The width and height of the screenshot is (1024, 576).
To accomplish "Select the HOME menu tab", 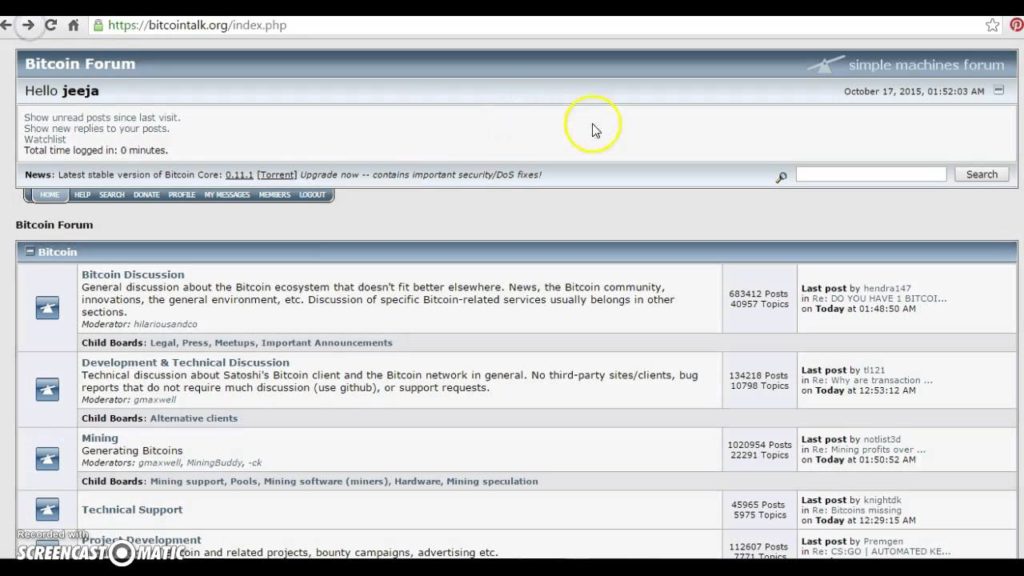I will (50, 195).
